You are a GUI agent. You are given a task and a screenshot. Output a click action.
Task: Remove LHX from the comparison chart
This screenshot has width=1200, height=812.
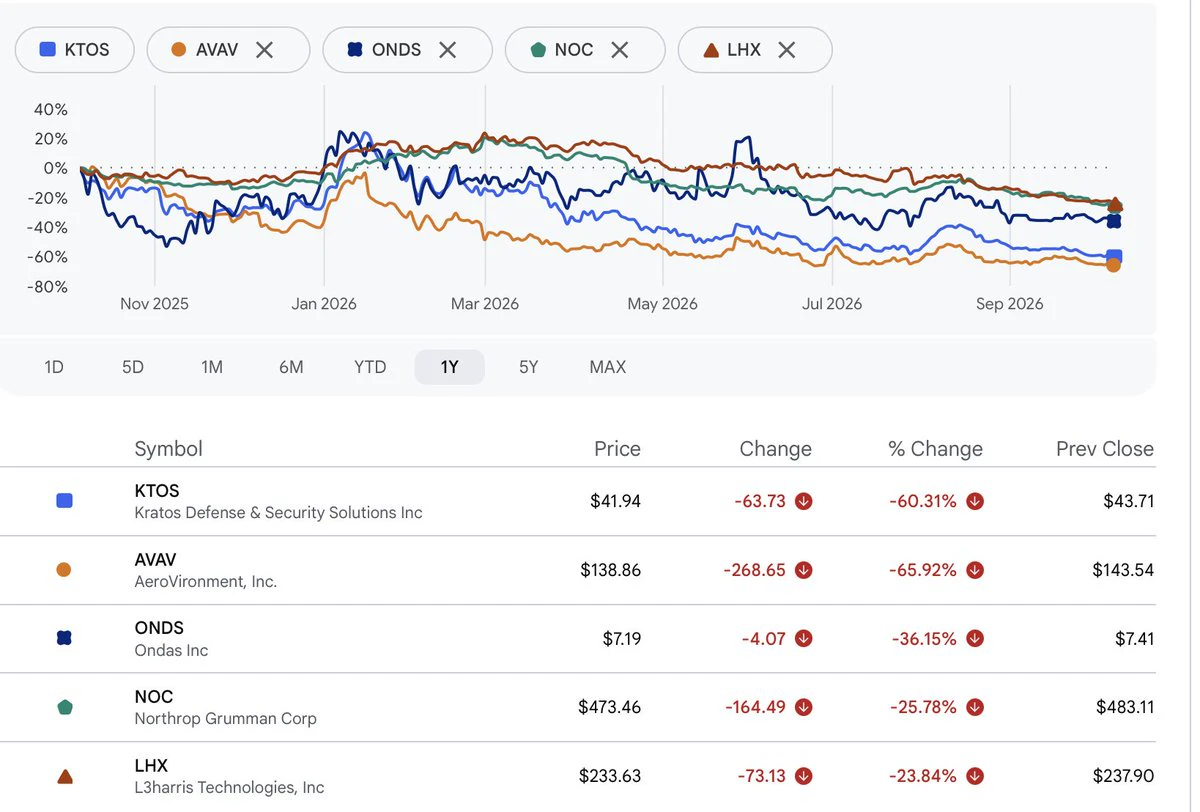click(787, 50)
